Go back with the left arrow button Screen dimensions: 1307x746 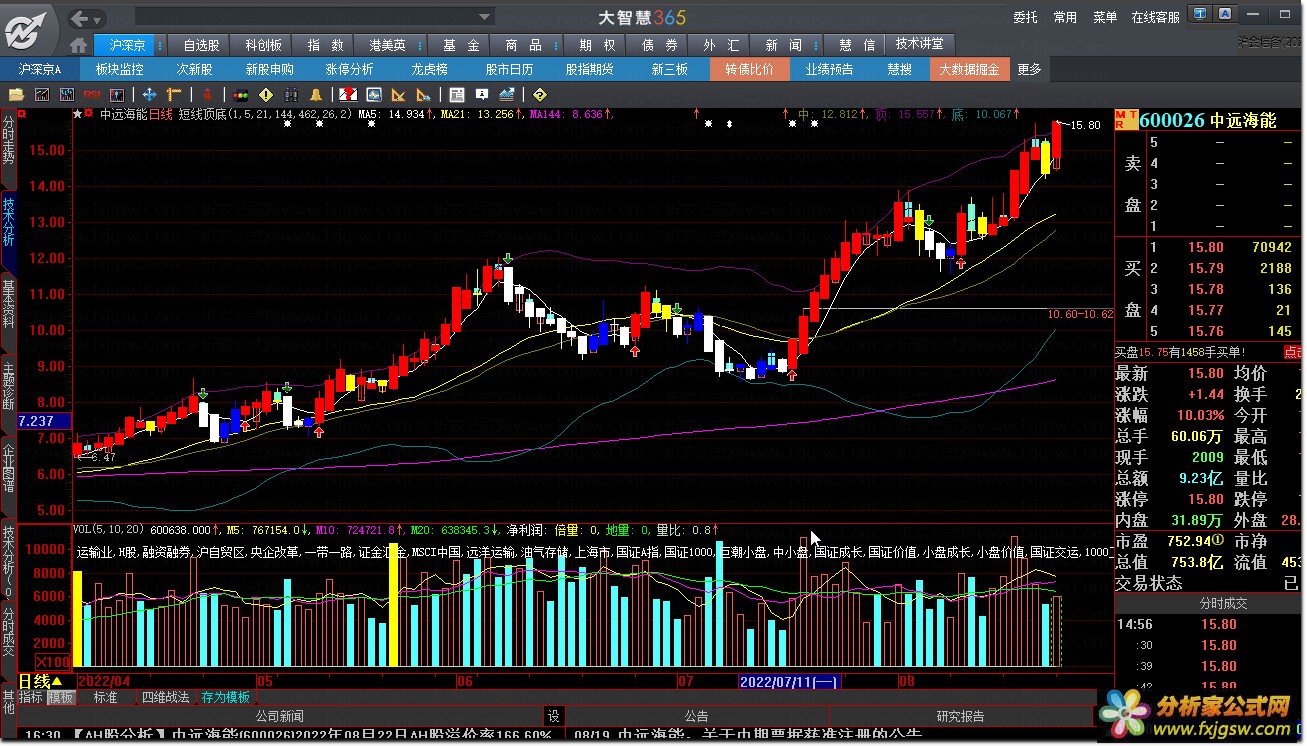click(81, 18)
